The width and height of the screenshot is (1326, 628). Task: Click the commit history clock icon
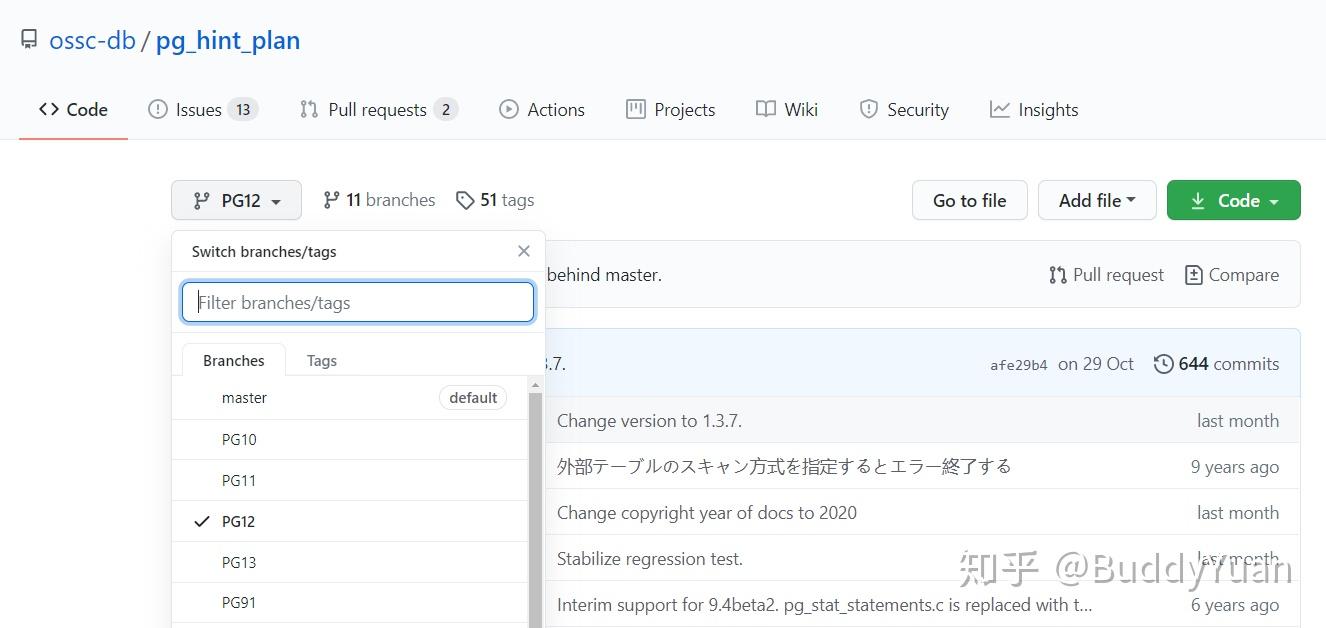(1163, 364)
